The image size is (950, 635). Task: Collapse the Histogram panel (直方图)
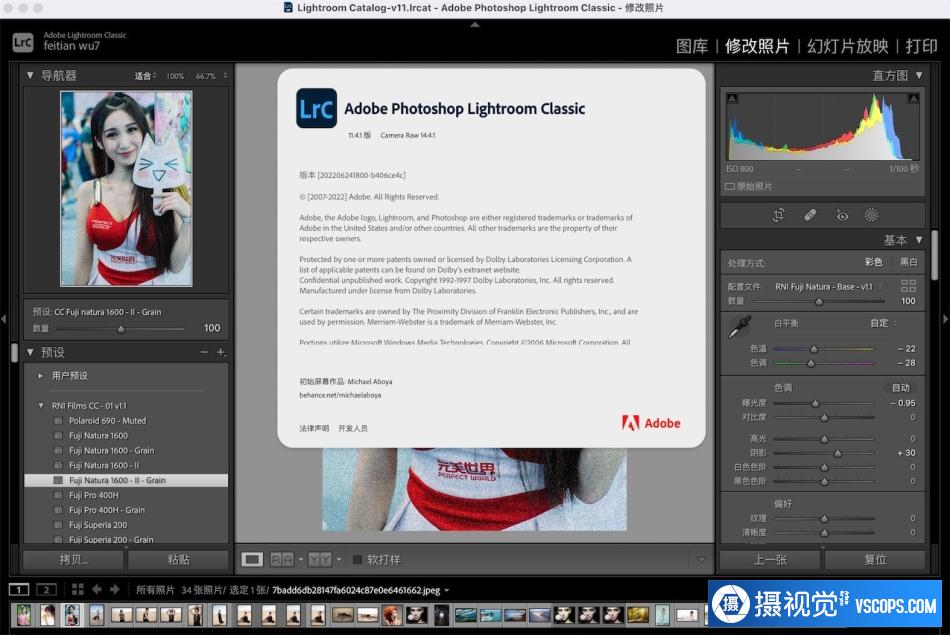pyautogui.click(x=919, y=75)
